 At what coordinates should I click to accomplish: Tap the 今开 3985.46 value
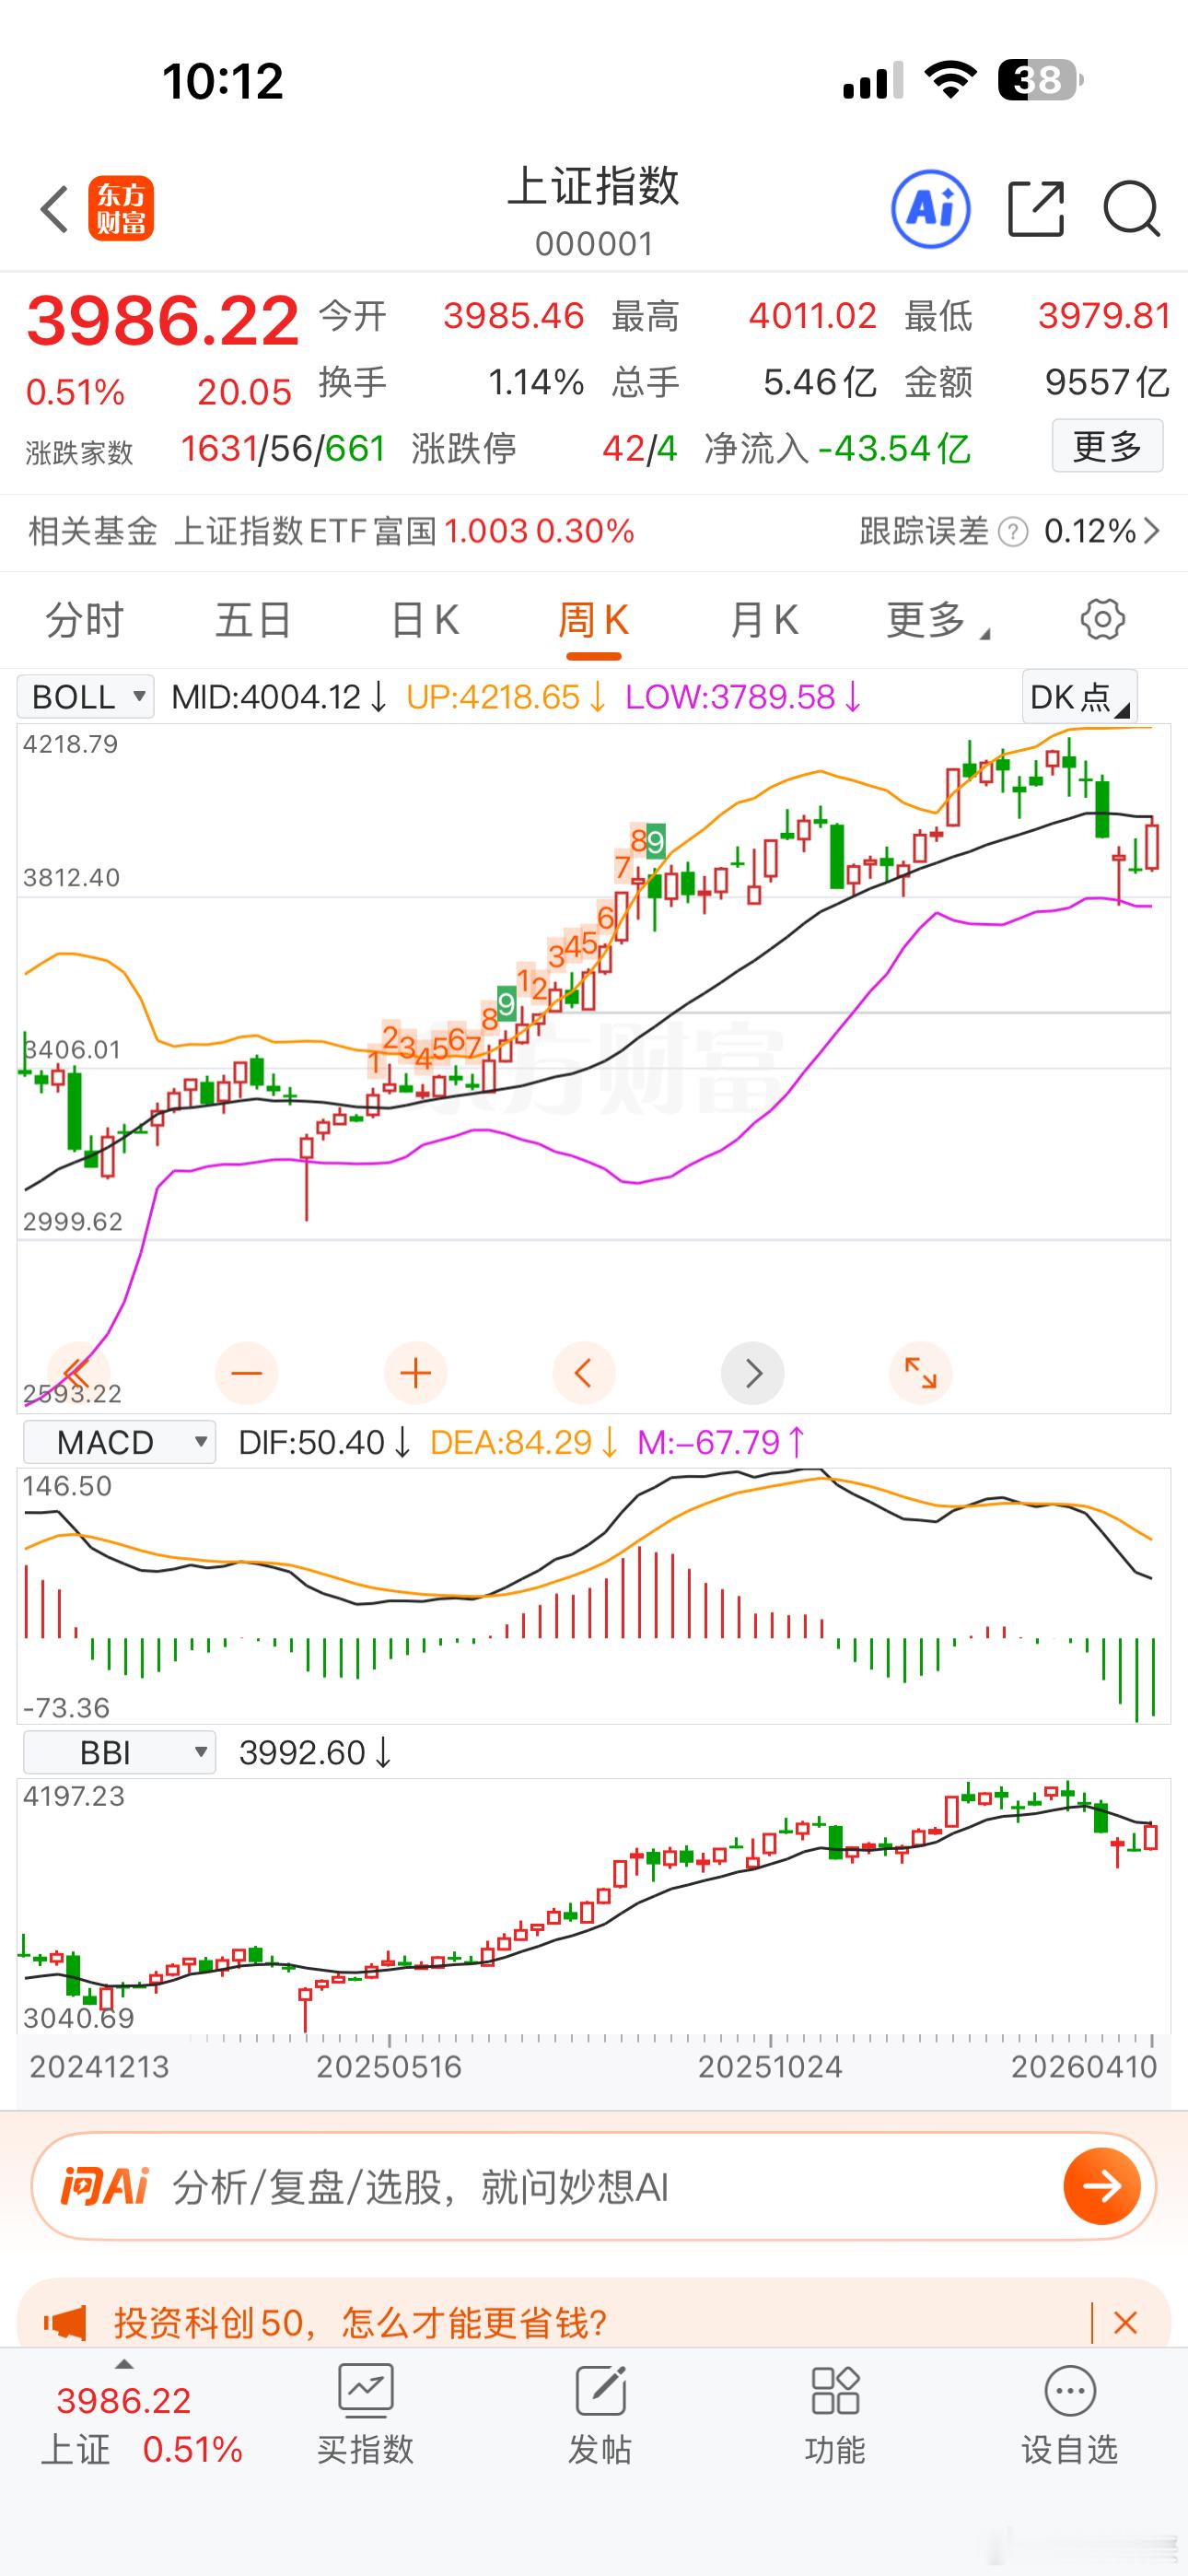pos(513,316)
